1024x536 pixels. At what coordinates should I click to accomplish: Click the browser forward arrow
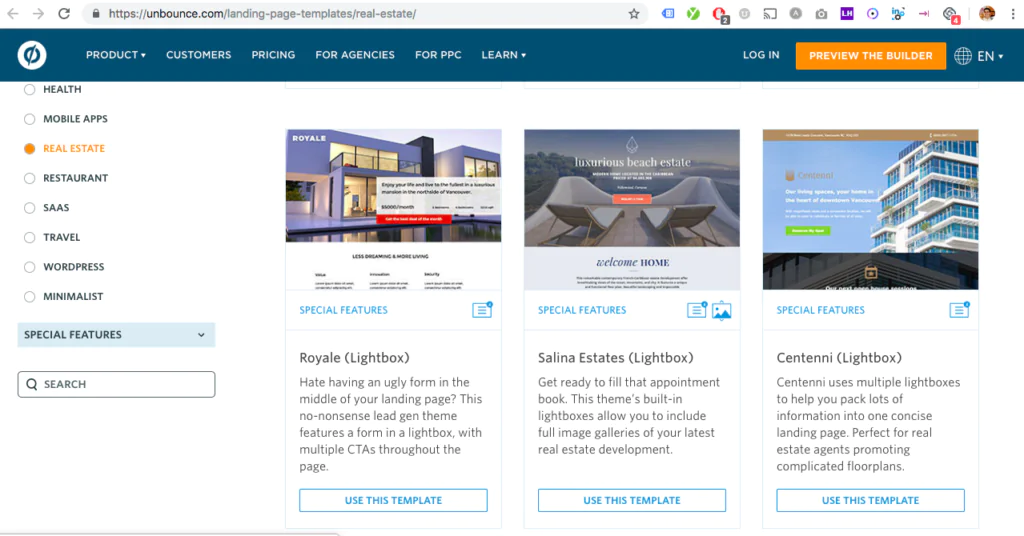pos(39,13)
